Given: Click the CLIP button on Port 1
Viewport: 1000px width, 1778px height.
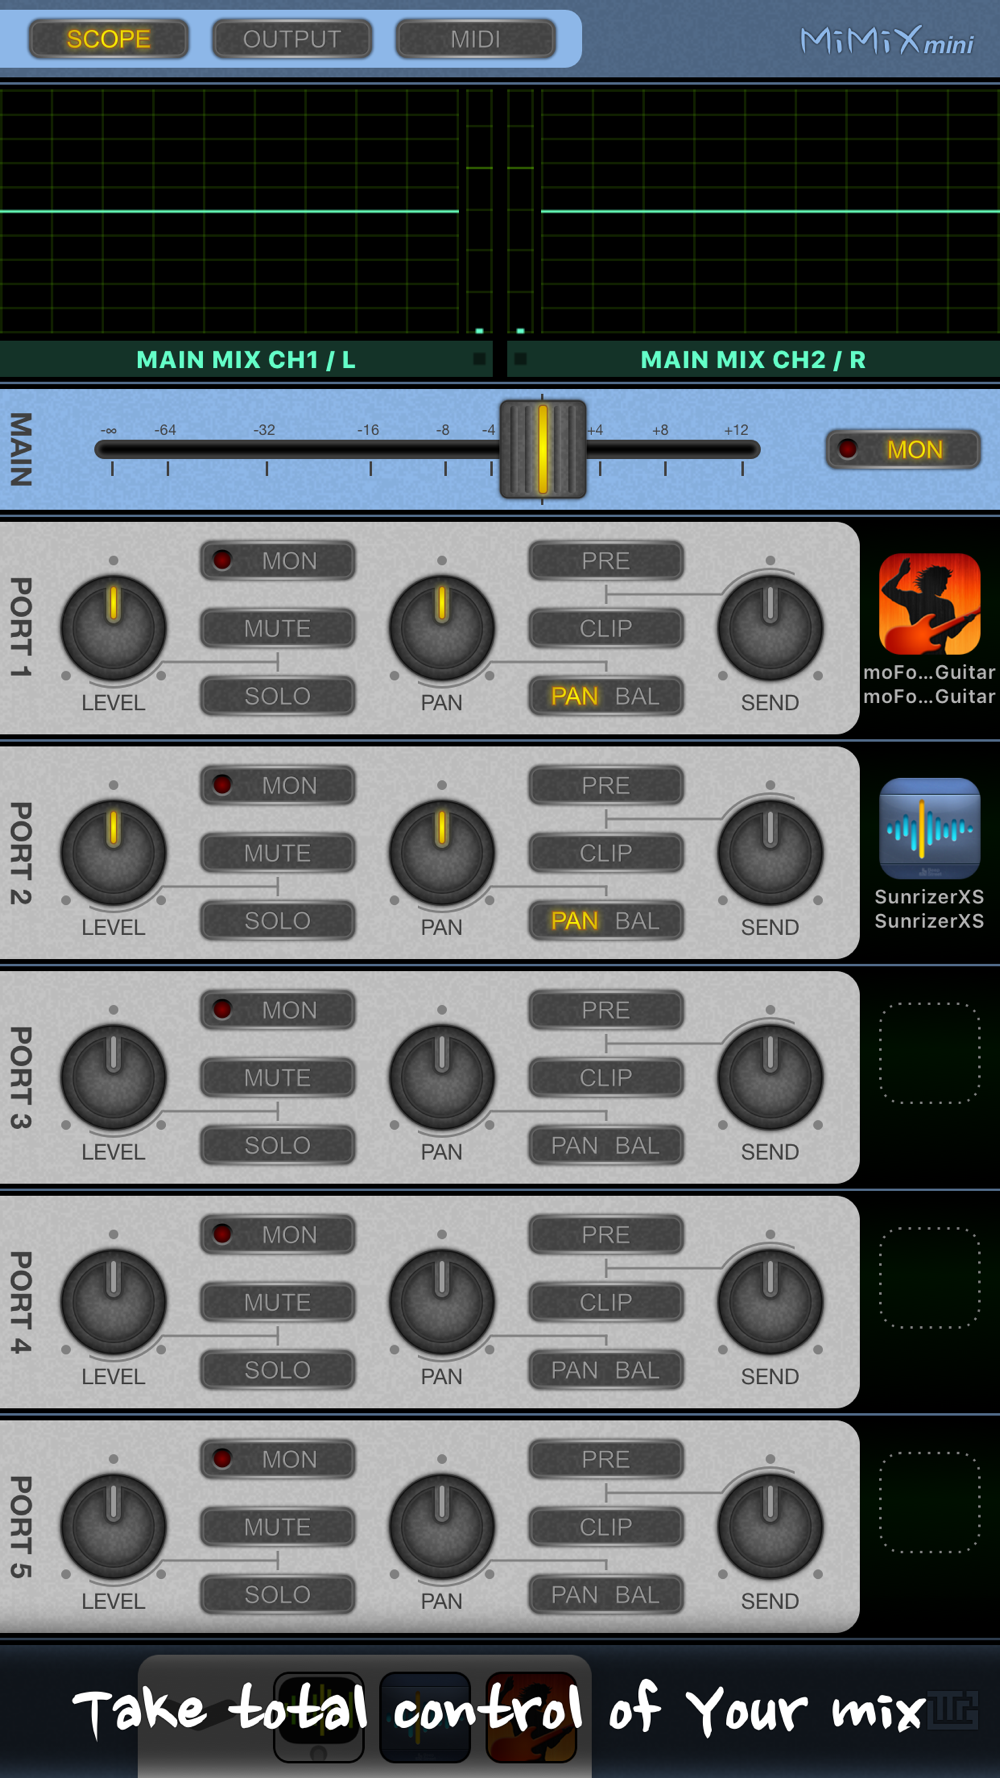Looking at the screenshot, I should coord(606,628).
